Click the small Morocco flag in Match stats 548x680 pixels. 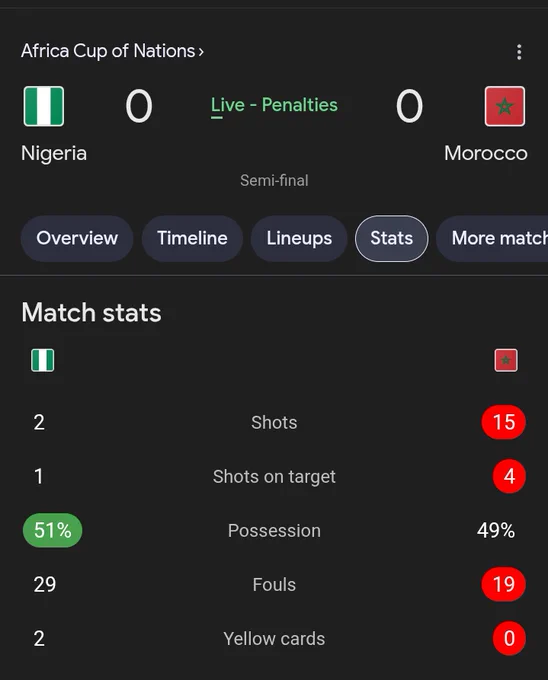506,360
